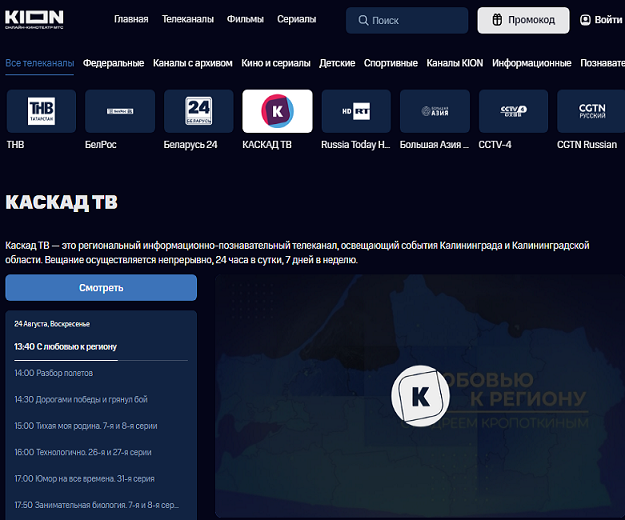The width and height of the screenshot is (625, 520).
Task: Click the Каскад ТВ description text
Action: [x=297, y=253]
